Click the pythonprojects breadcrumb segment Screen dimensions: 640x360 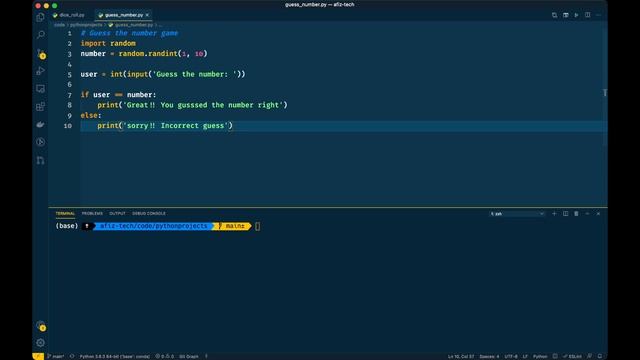pyautogui.click(x=86, y=25)
